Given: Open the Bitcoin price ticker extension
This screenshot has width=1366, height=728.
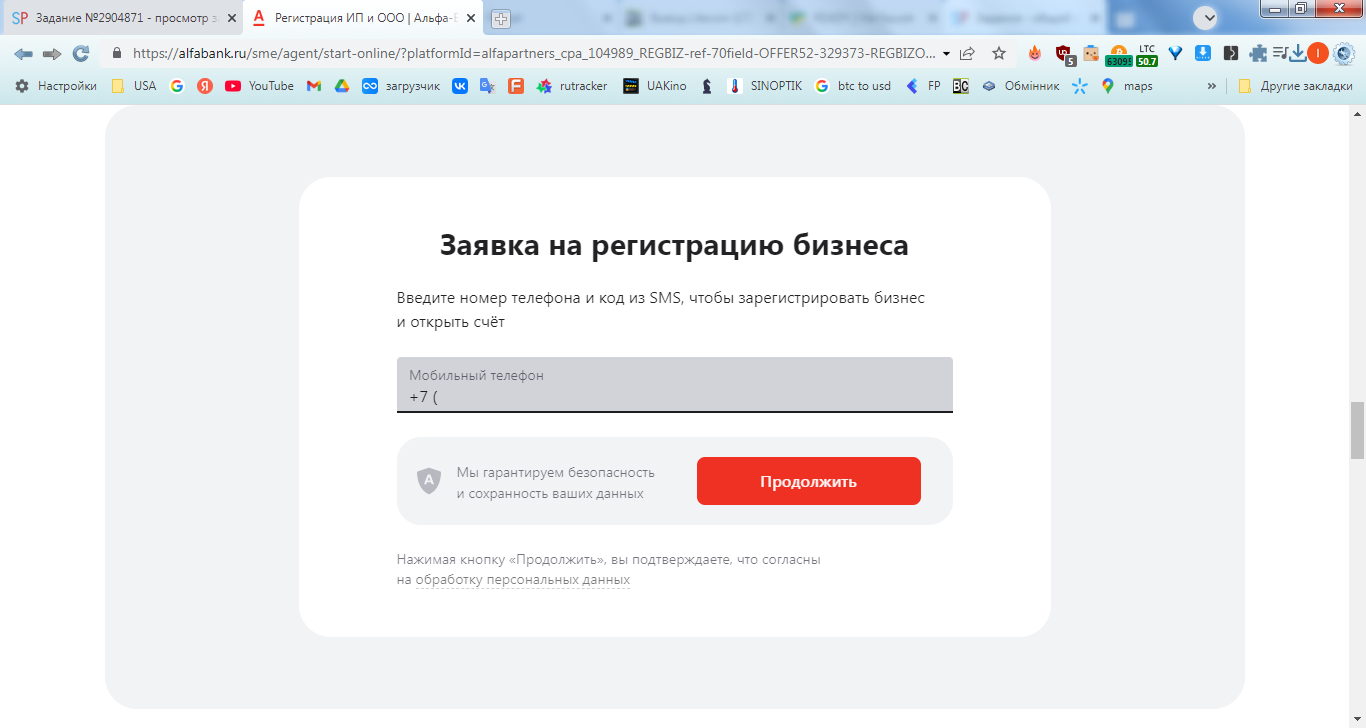Looking at the screenshot, I should [x=1118, y=55].
